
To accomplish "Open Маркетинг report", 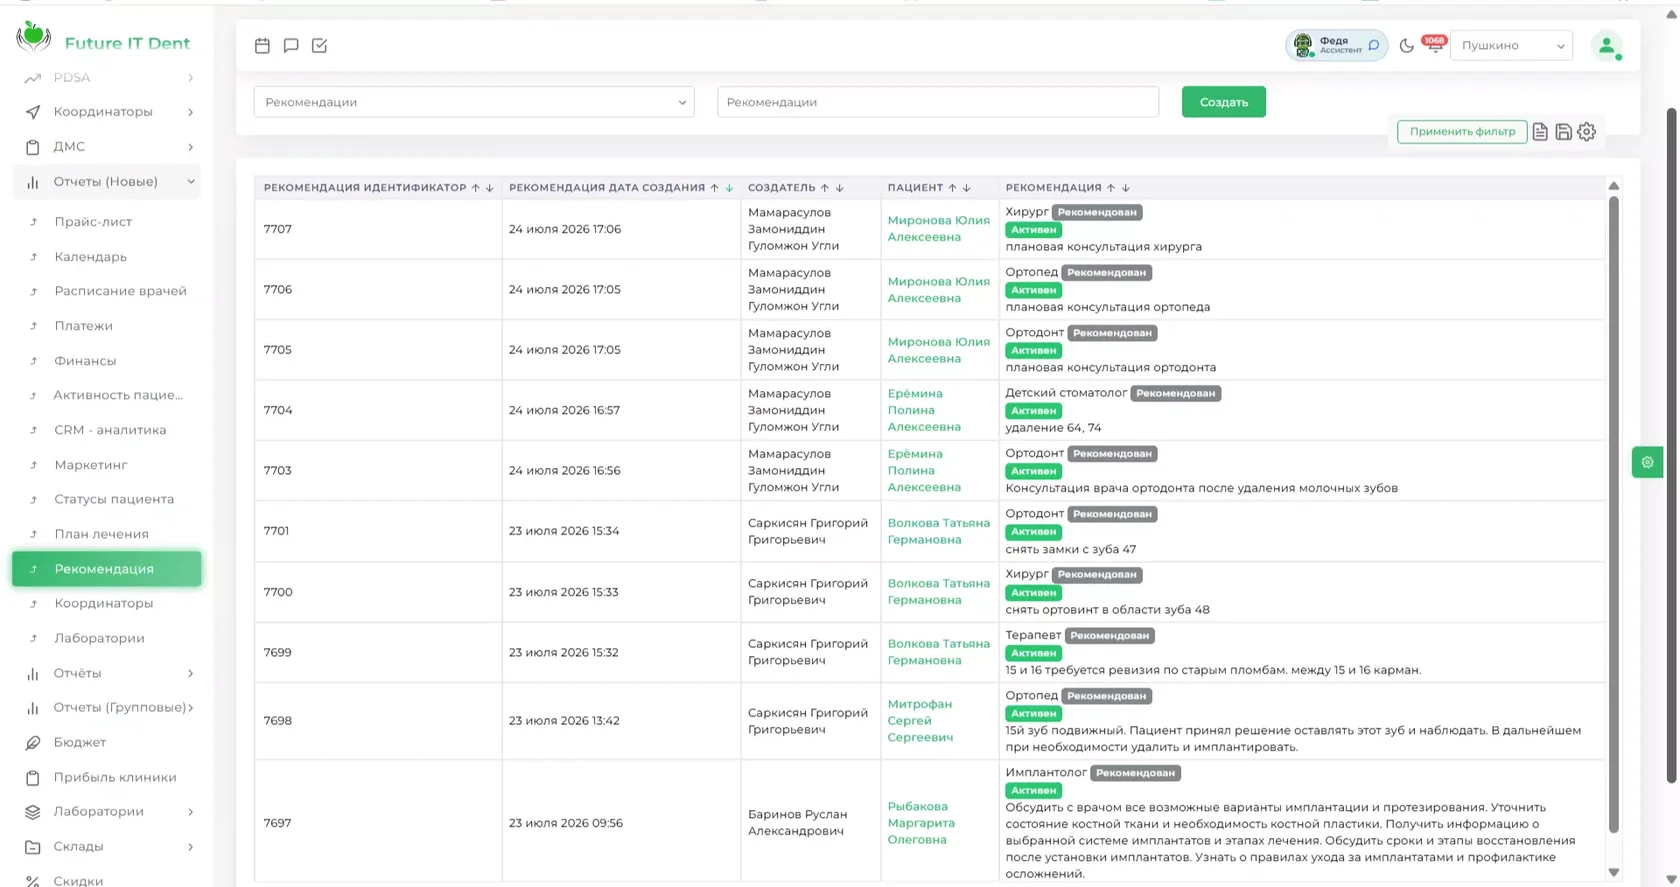I will [x=90, y=465].
